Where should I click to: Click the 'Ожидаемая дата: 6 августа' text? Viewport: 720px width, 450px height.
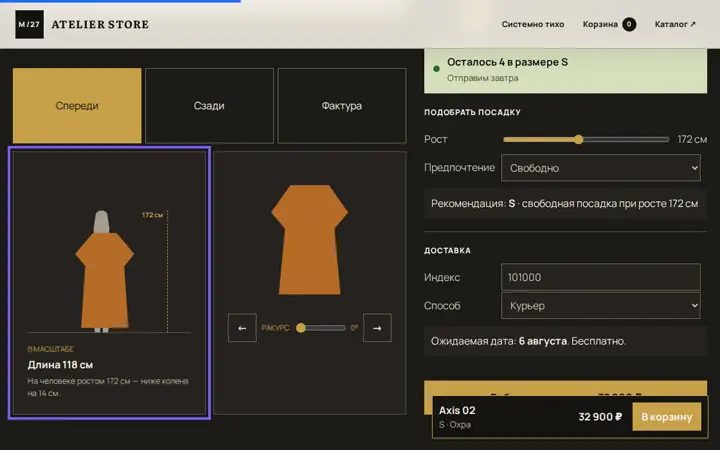(x=499, y=341)
